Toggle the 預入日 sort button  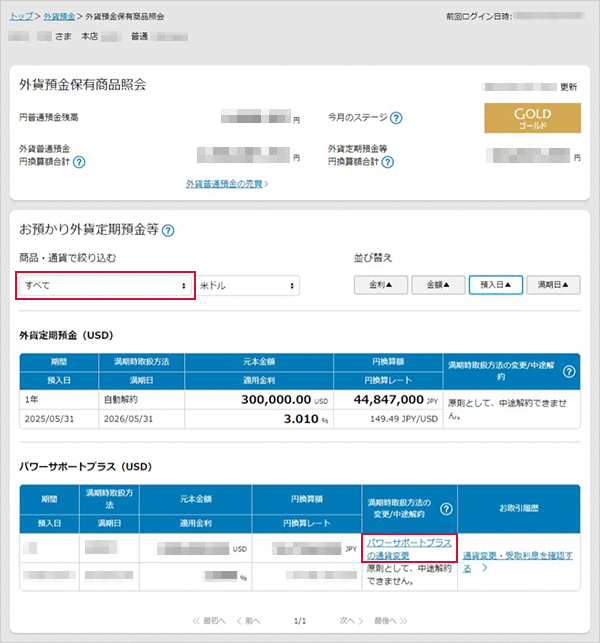(x=495, y=285)
